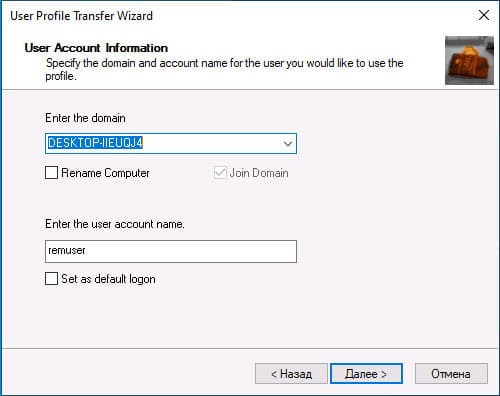Toggle the grayed Join Domain checkbox

[x=220, y=173]
